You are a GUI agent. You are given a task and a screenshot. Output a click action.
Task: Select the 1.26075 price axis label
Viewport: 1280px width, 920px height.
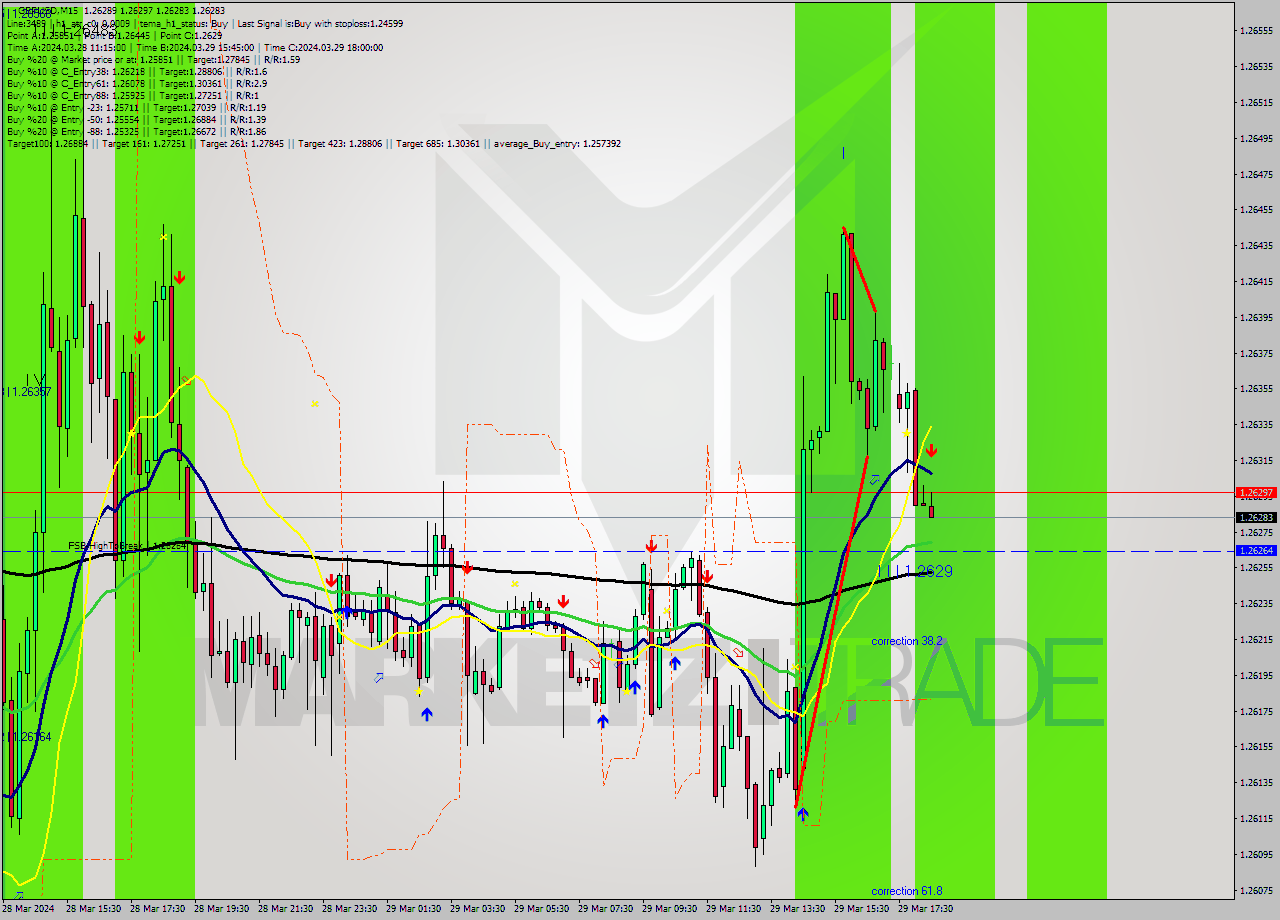(1256, 891)
